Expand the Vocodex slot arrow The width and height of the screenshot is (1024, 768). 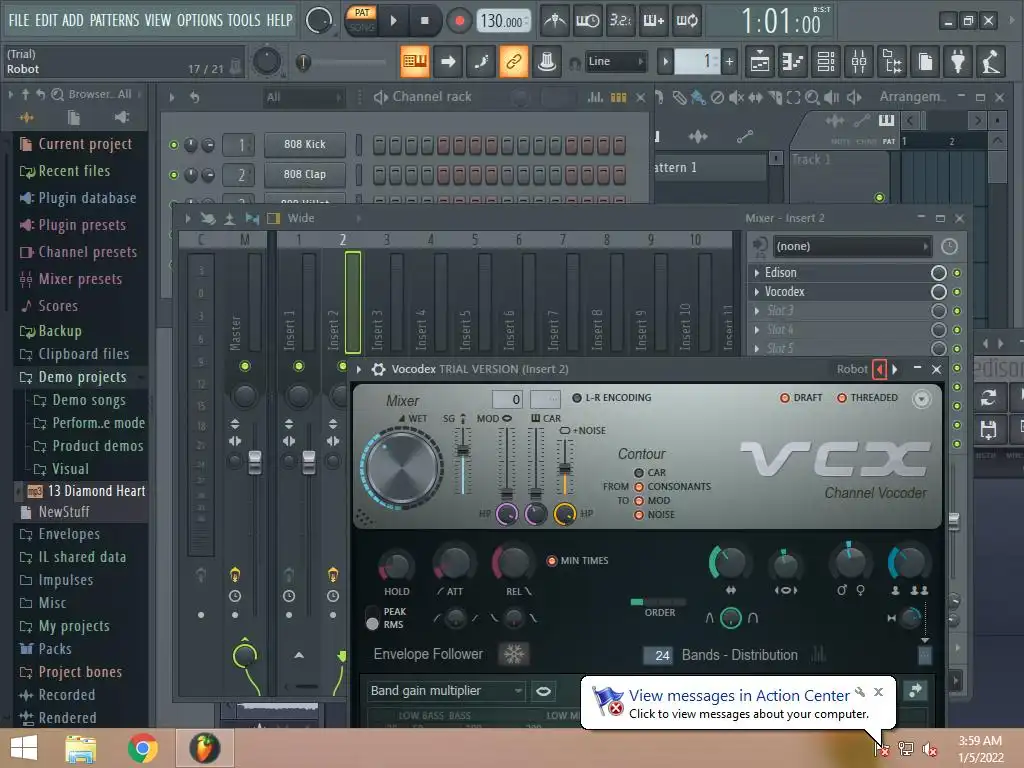(x=756, y=292)
